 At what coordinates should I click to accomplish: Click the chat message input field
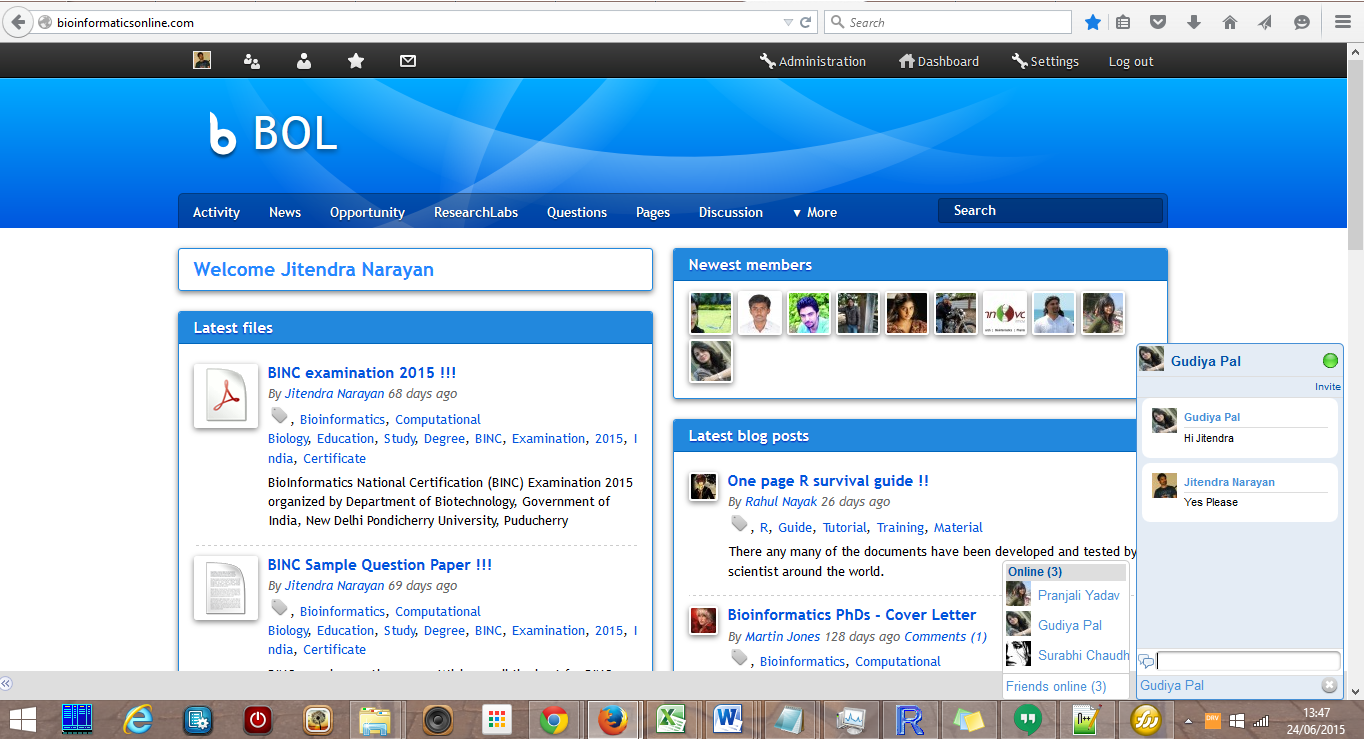tap(1248, 661)
